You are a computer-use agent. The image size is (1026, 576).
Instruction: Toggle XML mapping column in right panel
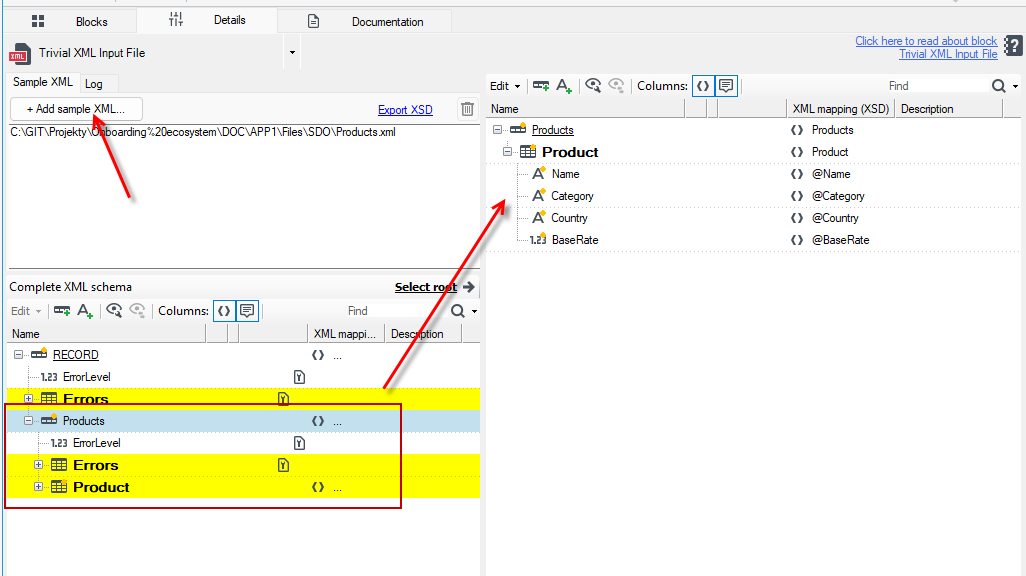(x=703, y=86)
